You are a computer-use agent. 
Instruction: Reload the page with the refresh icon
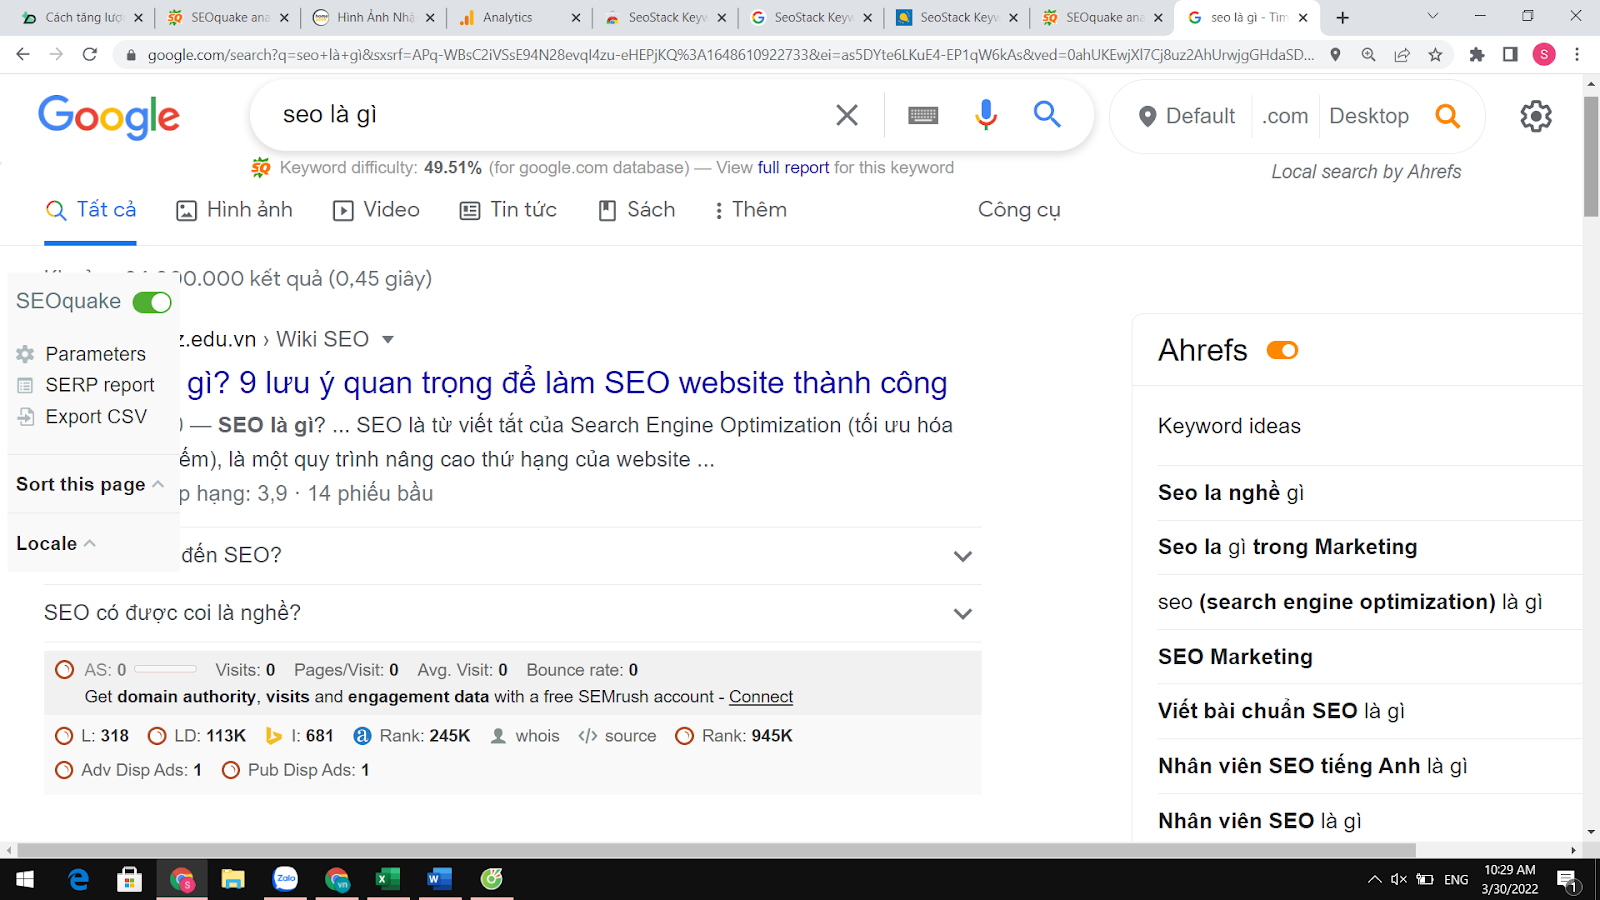tap(90, 54)
